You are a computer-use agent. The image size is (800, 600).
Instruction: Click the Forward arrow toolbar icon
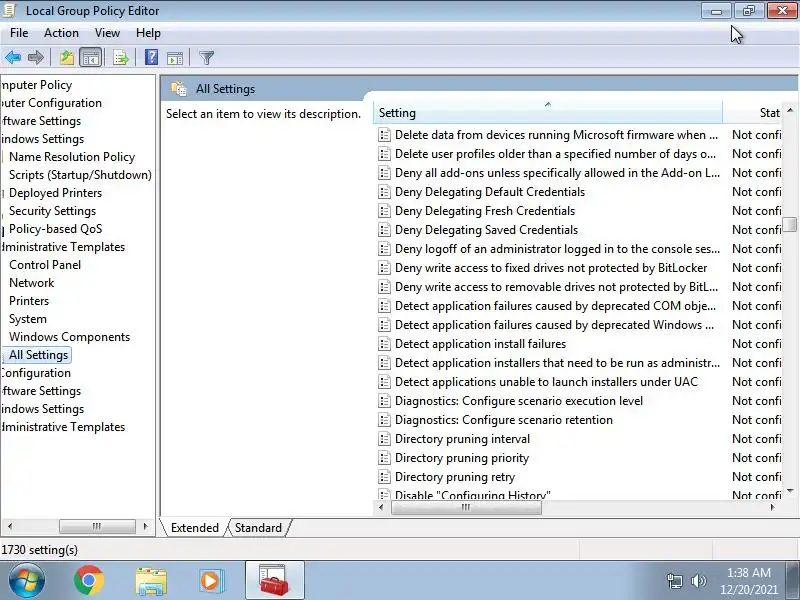(x=35, y=58)
